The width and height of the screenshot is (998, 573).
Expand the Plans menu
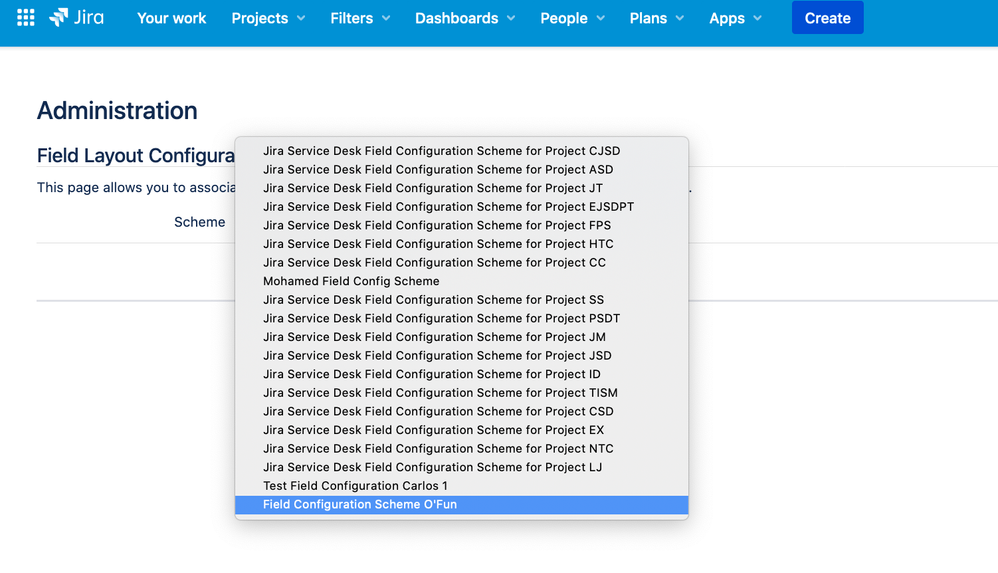(x=656, y=18)
